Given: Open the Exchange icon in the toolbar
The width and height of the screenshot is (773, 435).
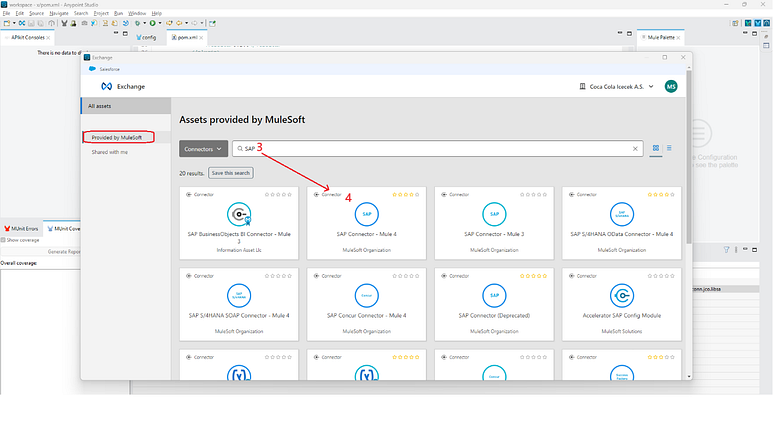Looking at the screenshot, I should point(22,23).
